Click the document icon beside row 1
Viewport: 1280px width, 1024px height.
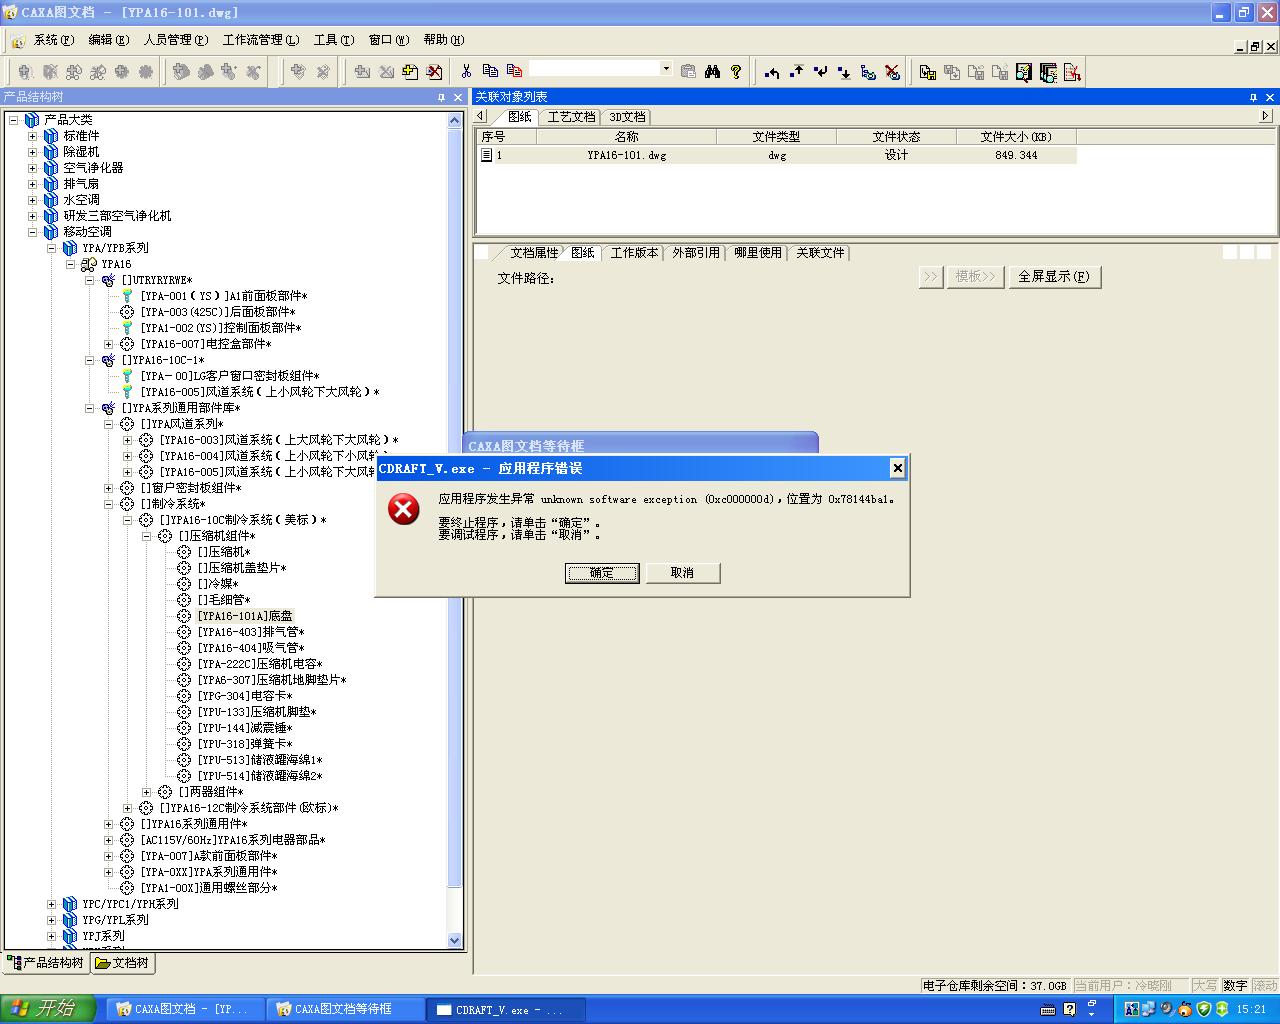pyautogui.click(x=487, y=155)
